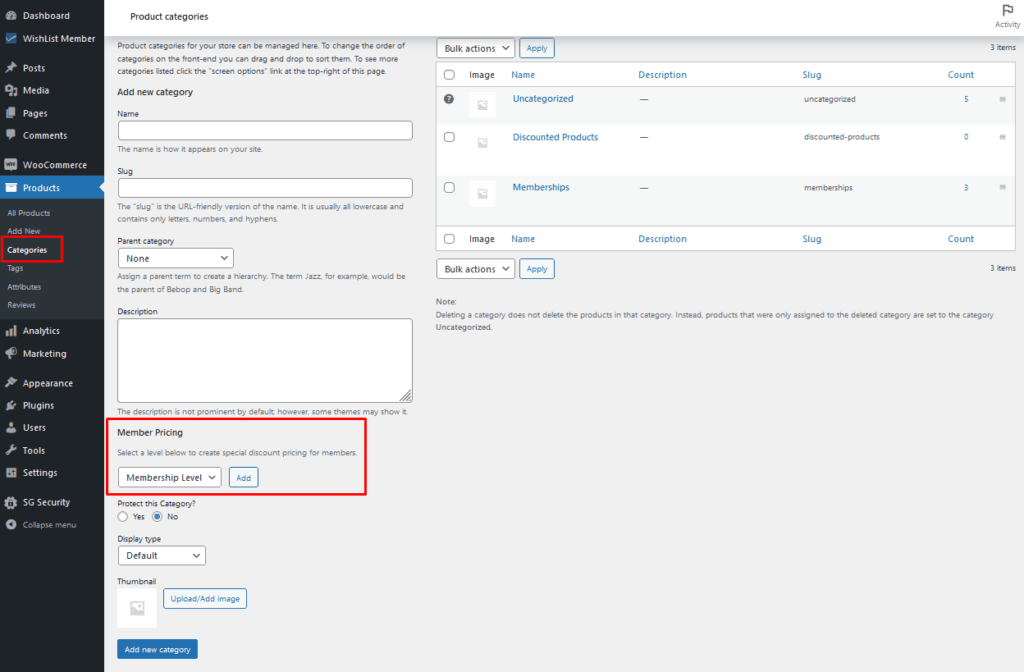Open the Membership Level dropdown

[170, 477]
